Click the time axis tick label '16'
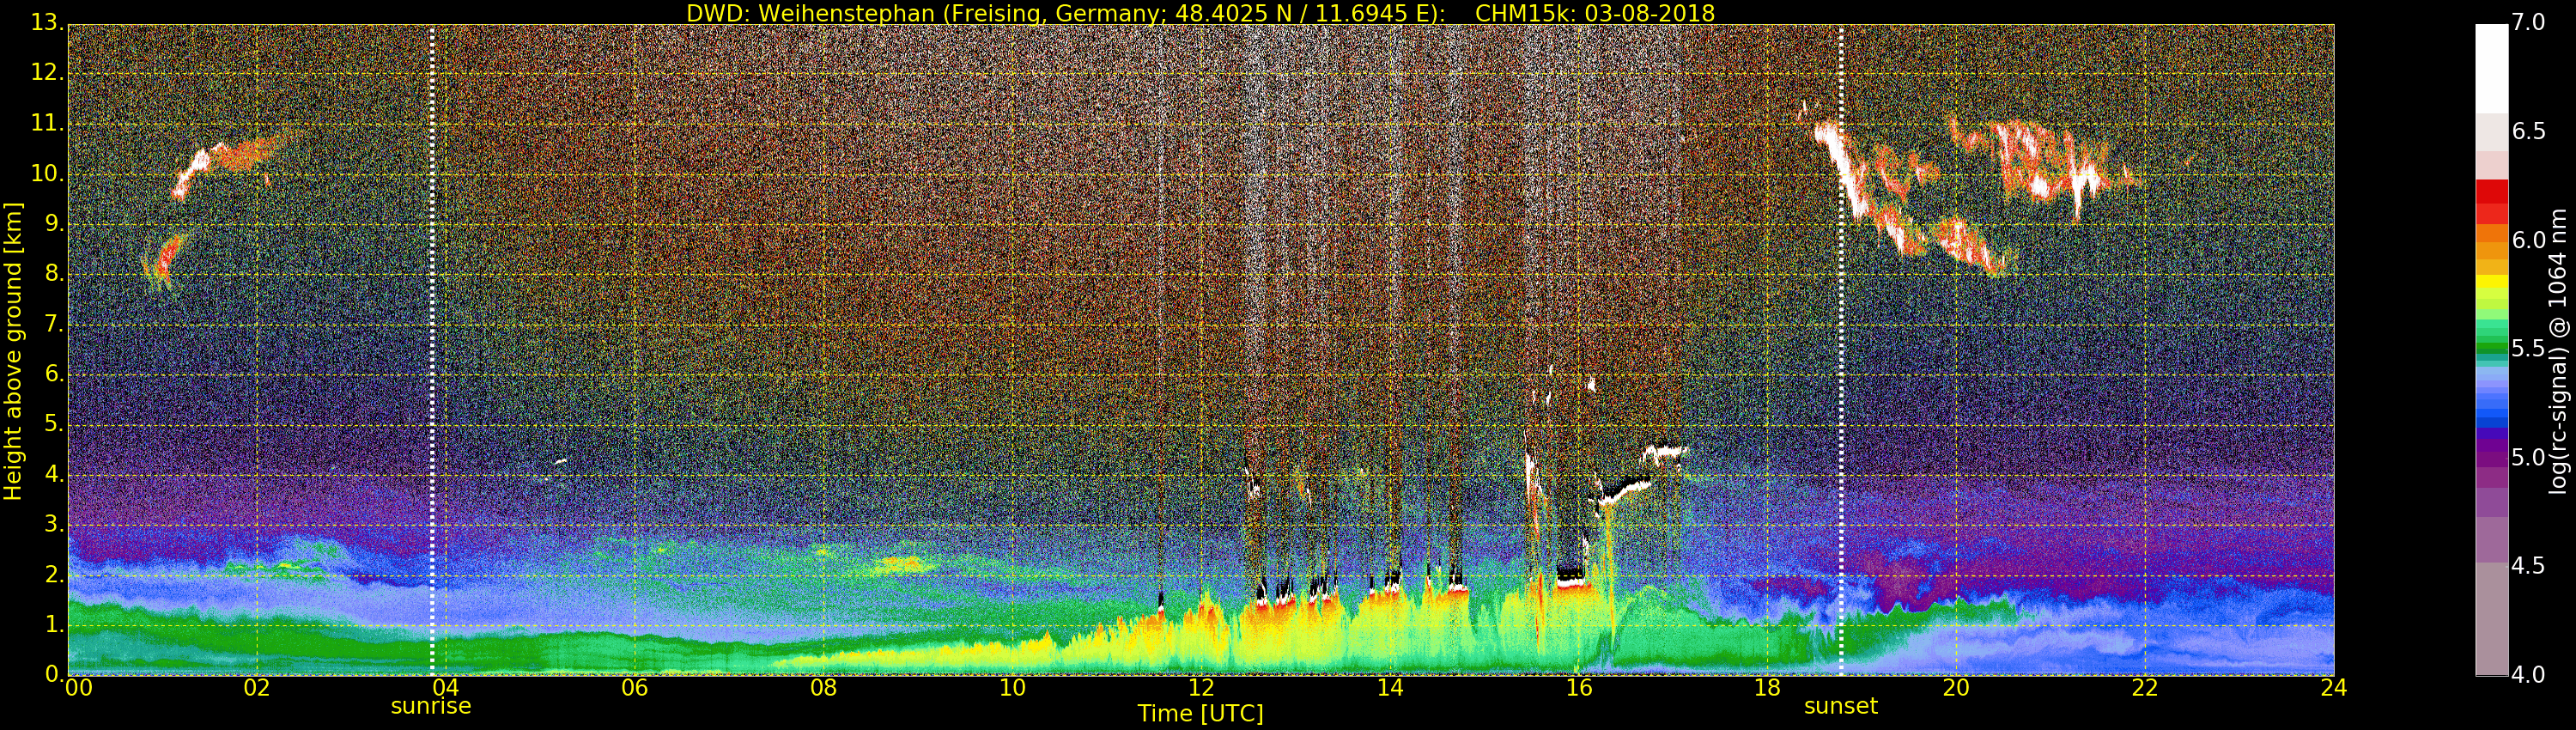The height and width of the screenshot is (730, 2576). click(x=1579, y=687)
